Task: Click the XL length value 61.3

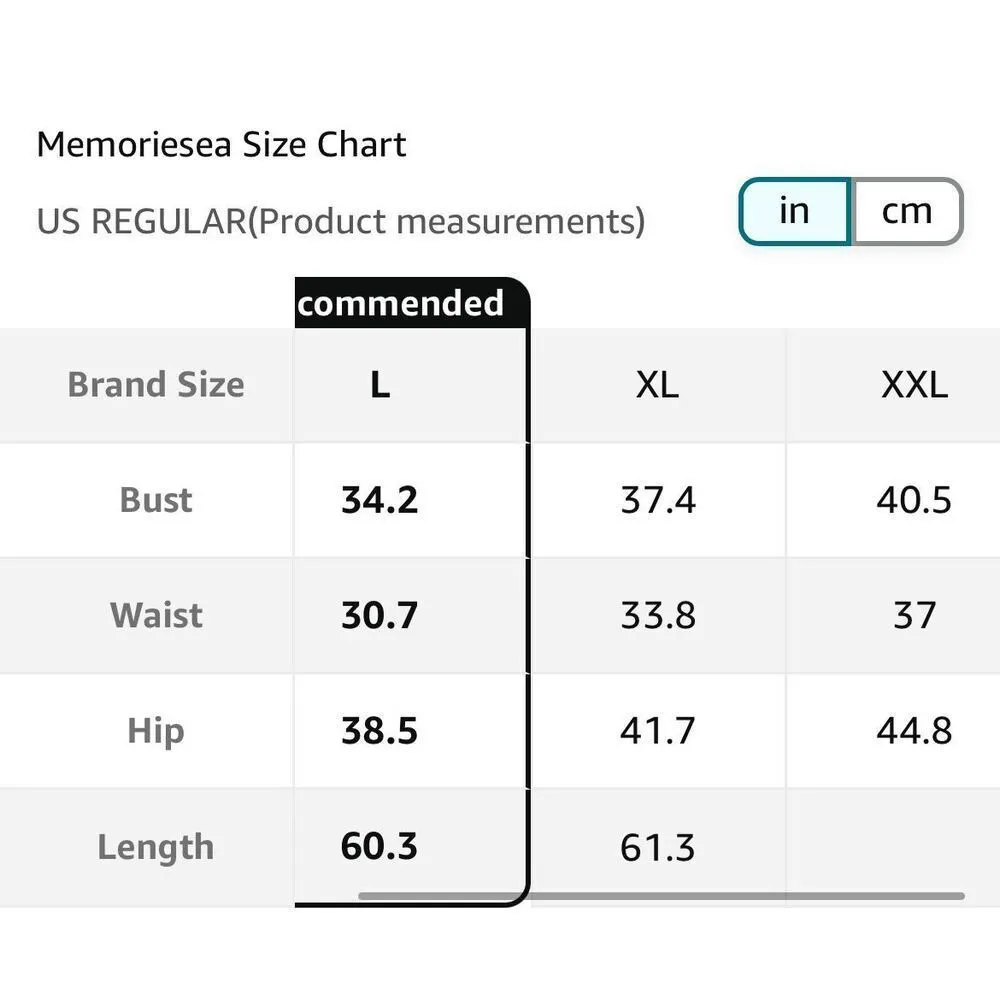Action: pos(657,848)
